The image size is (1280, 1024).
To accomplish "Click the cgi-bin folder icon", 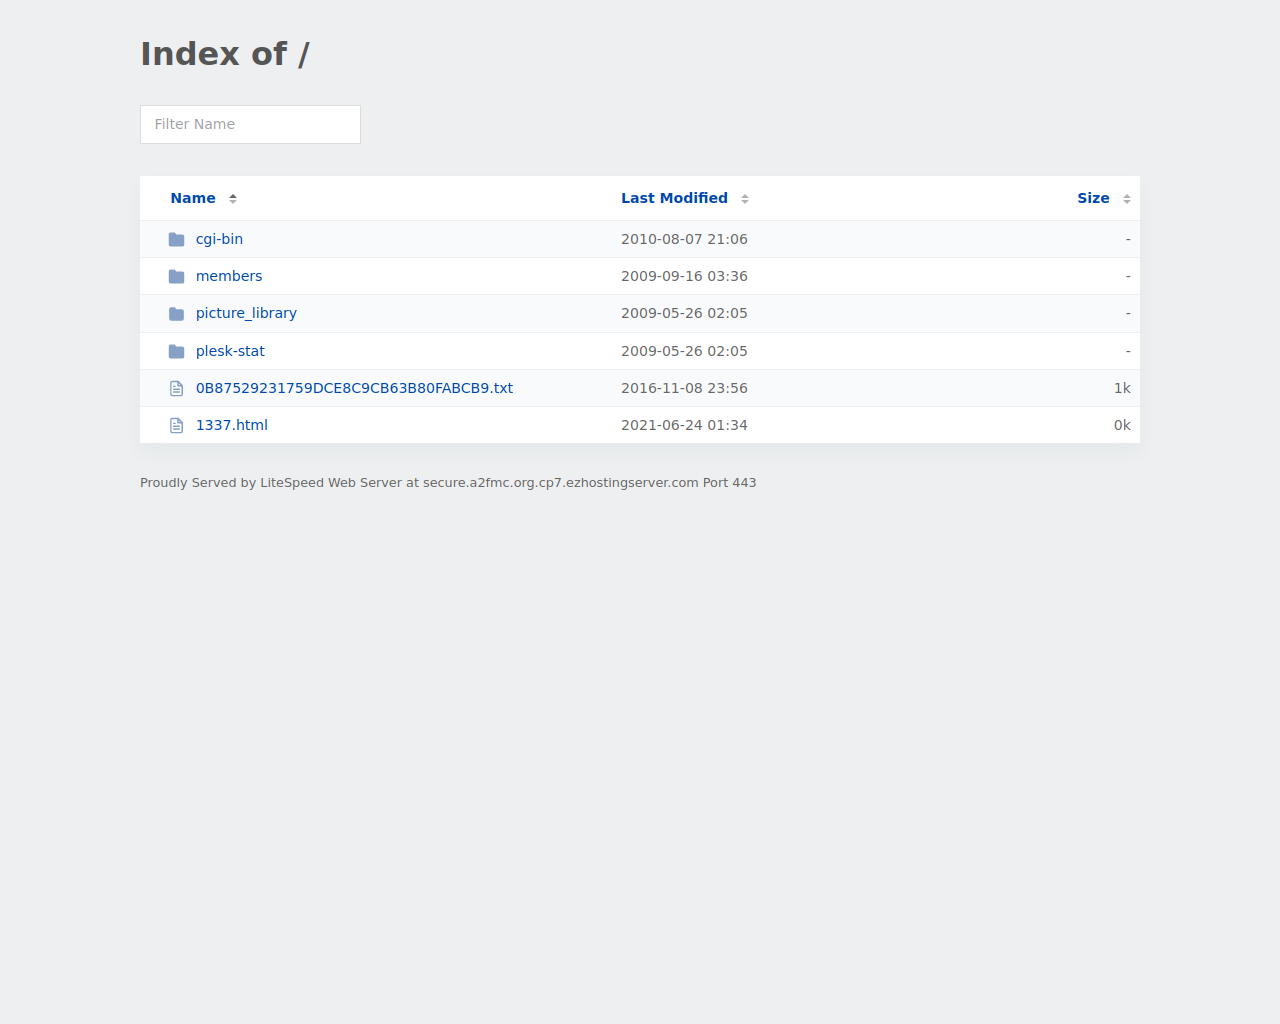I will pyautogui.click(x=177, y=240).
